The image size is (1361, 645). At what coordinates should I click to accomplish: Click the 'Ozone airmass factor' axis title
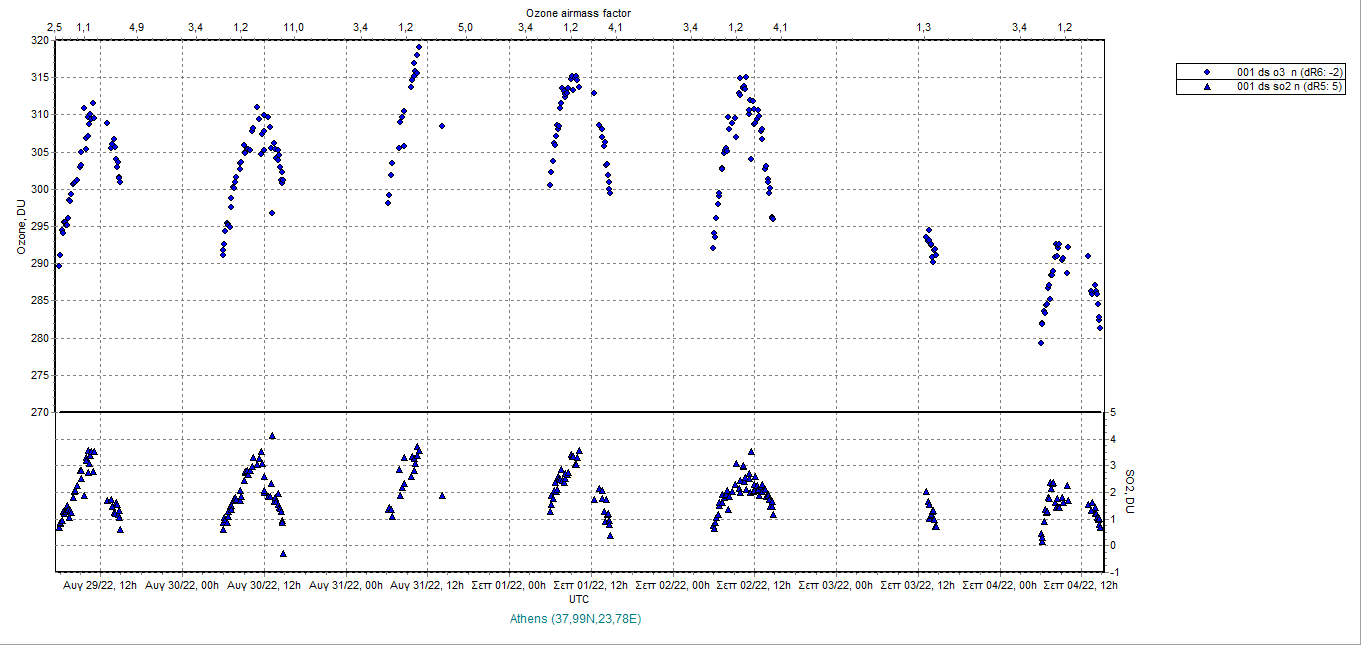[578, 12]
